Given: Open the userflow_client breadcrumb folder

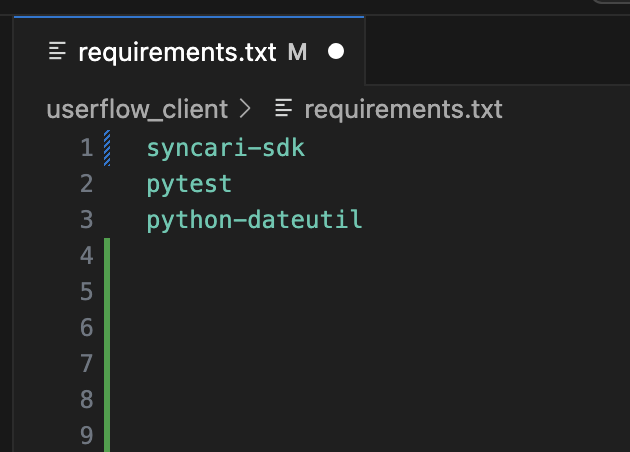Looking at the screenshot, I should coord(137,109).
